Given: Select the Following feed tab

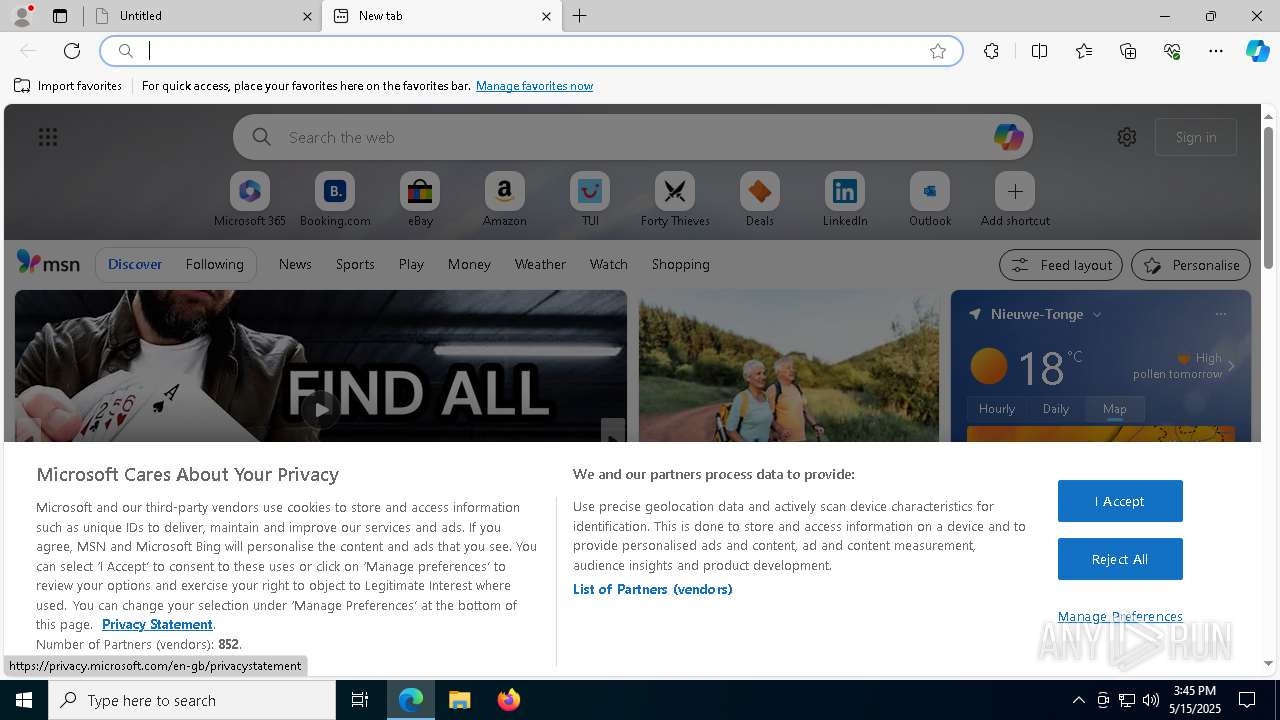Looking at the screenshot, I should (214, 264).
